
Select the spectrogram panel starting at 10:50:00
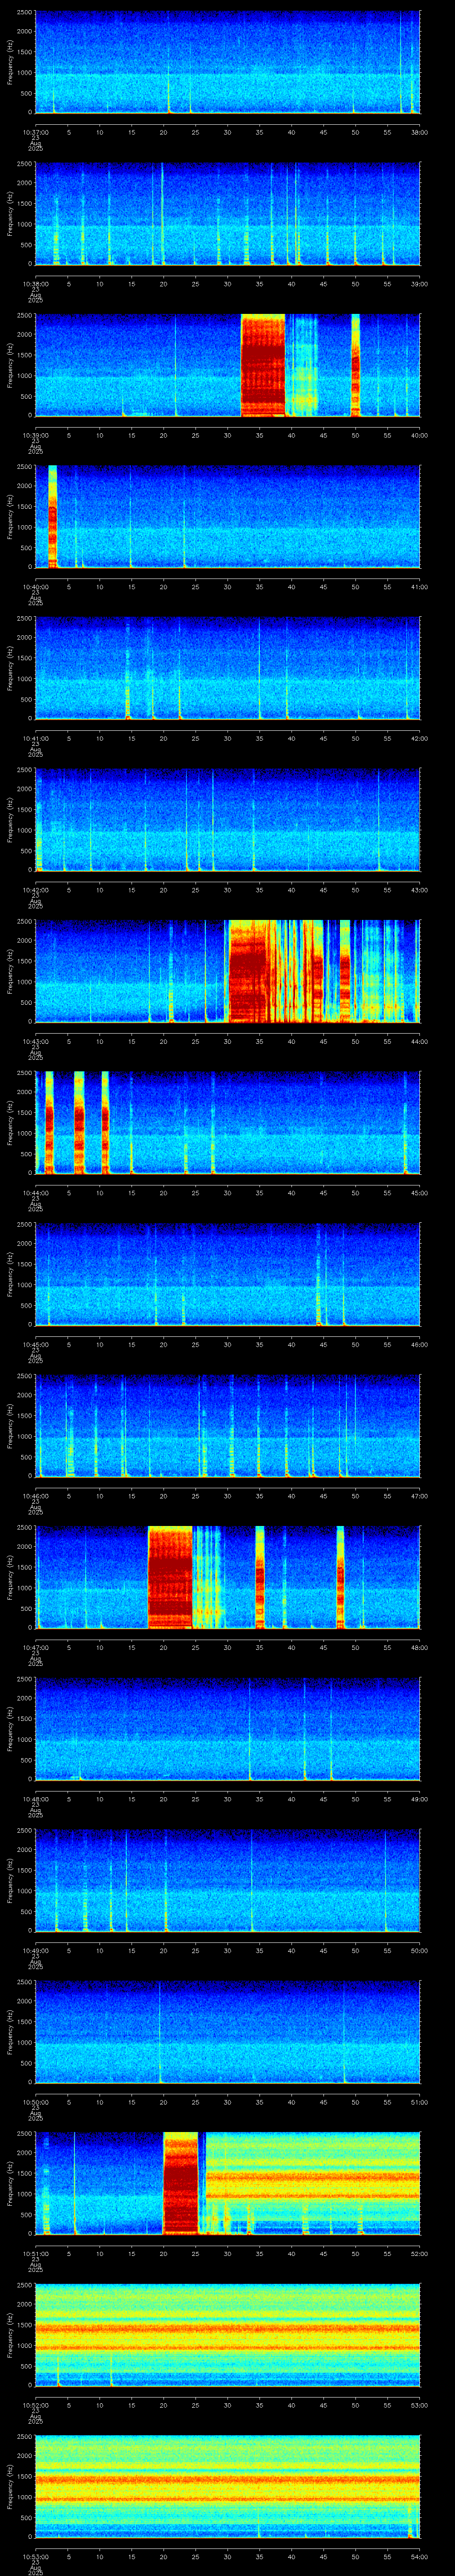pos(227,2032)
